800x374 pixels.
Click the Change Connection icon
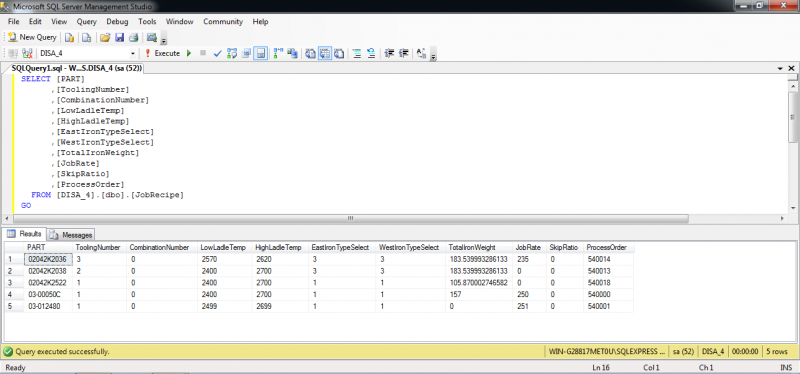28,53
